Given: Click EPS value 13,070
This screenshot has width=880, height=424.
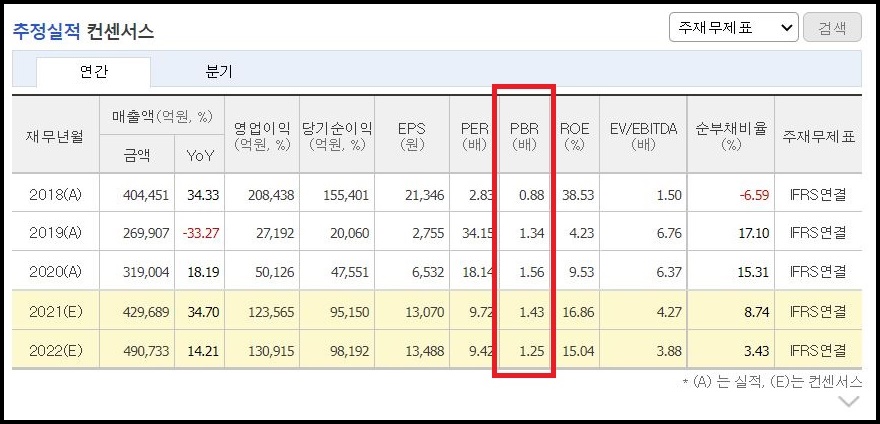Looking at the screenshot, I should (424, 312).
